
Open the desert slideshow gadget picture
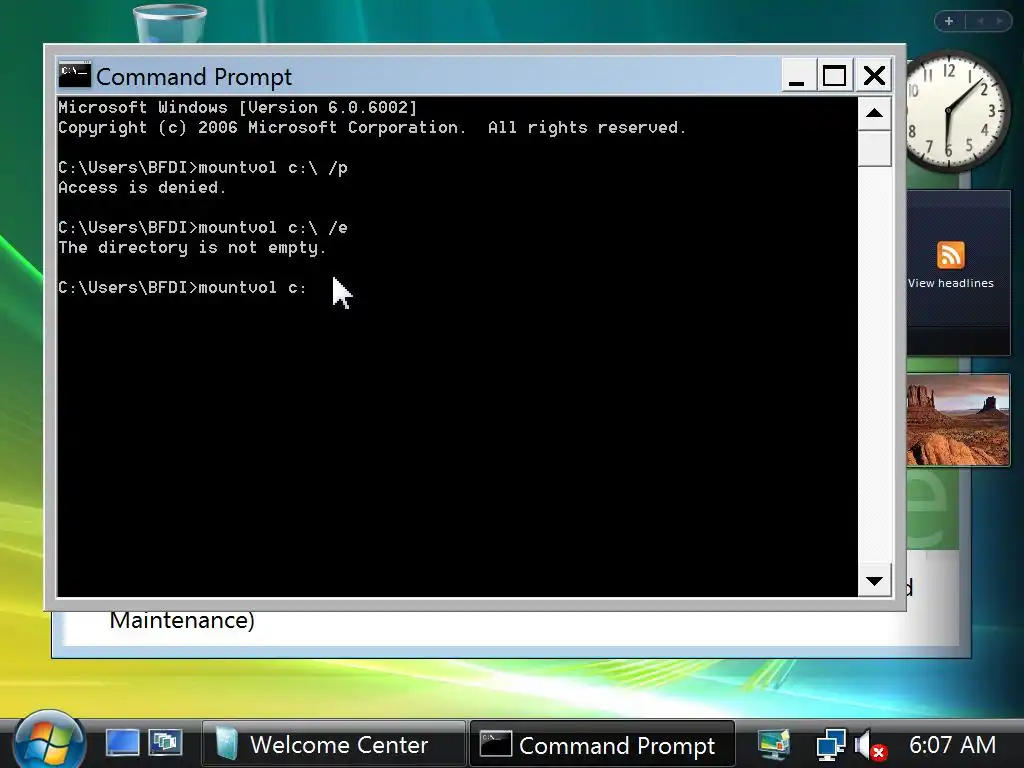click(958, 420)
